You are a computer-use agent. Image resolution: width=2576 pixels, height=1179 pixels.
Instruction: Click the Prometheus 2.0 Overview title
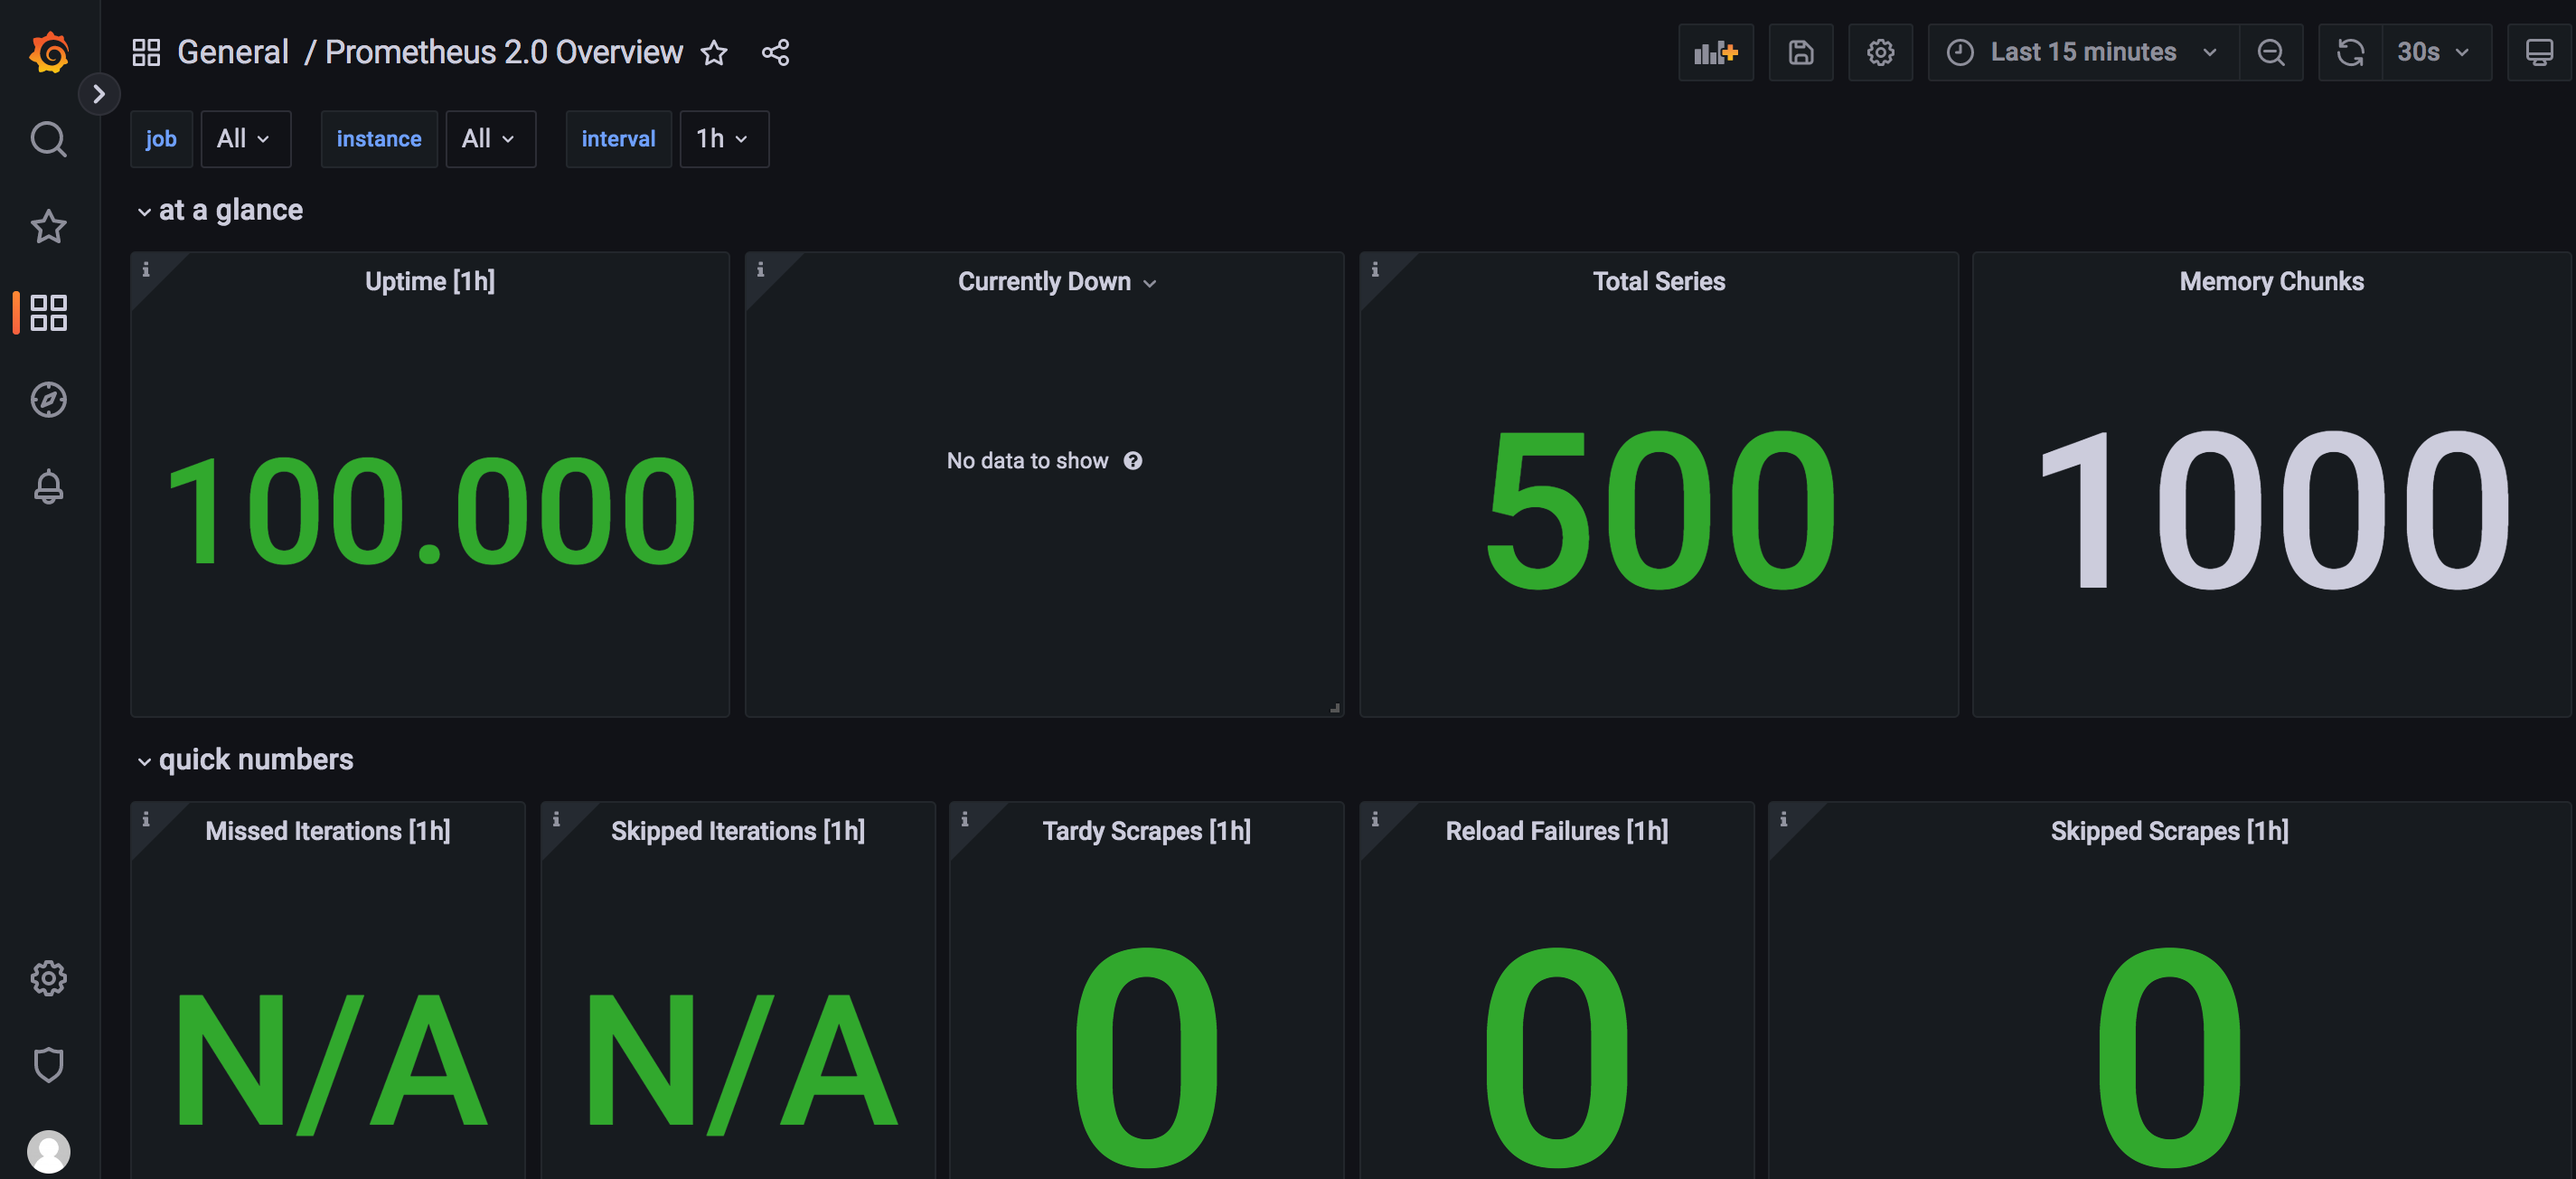coord(504,52)
